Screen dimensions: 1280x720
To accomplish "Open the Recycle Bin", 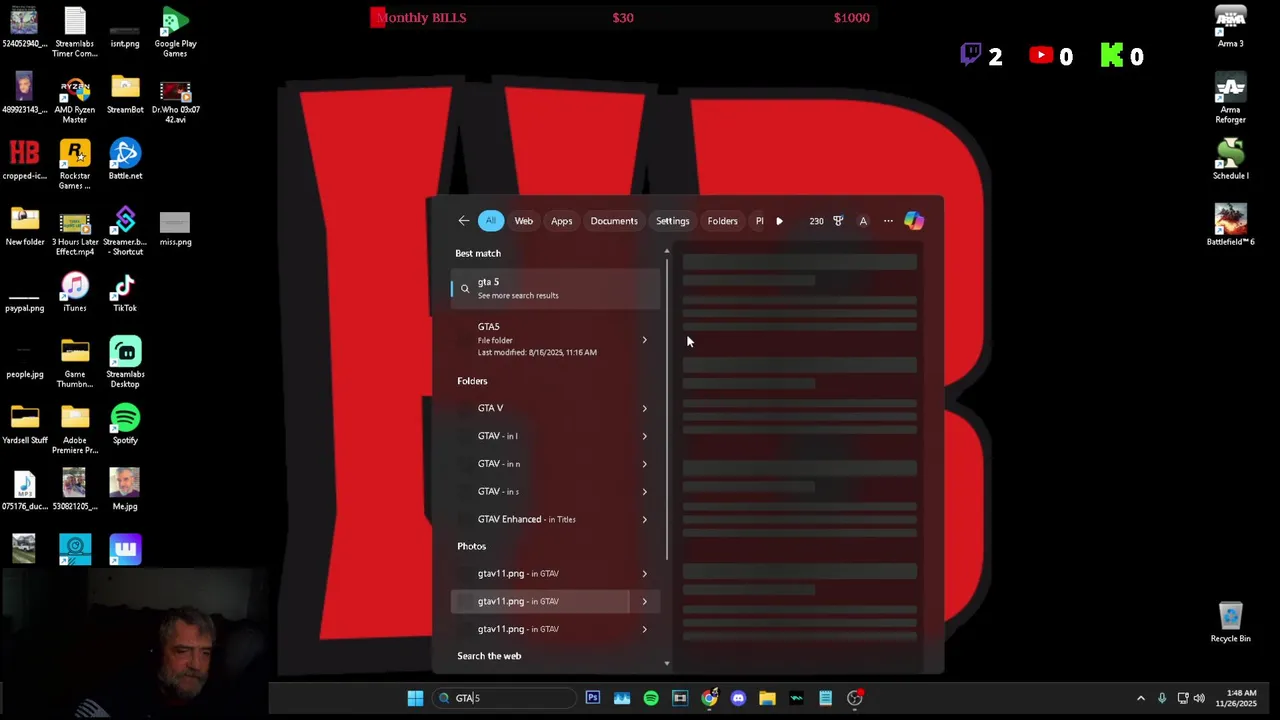I will click(x=1230, y=623).
